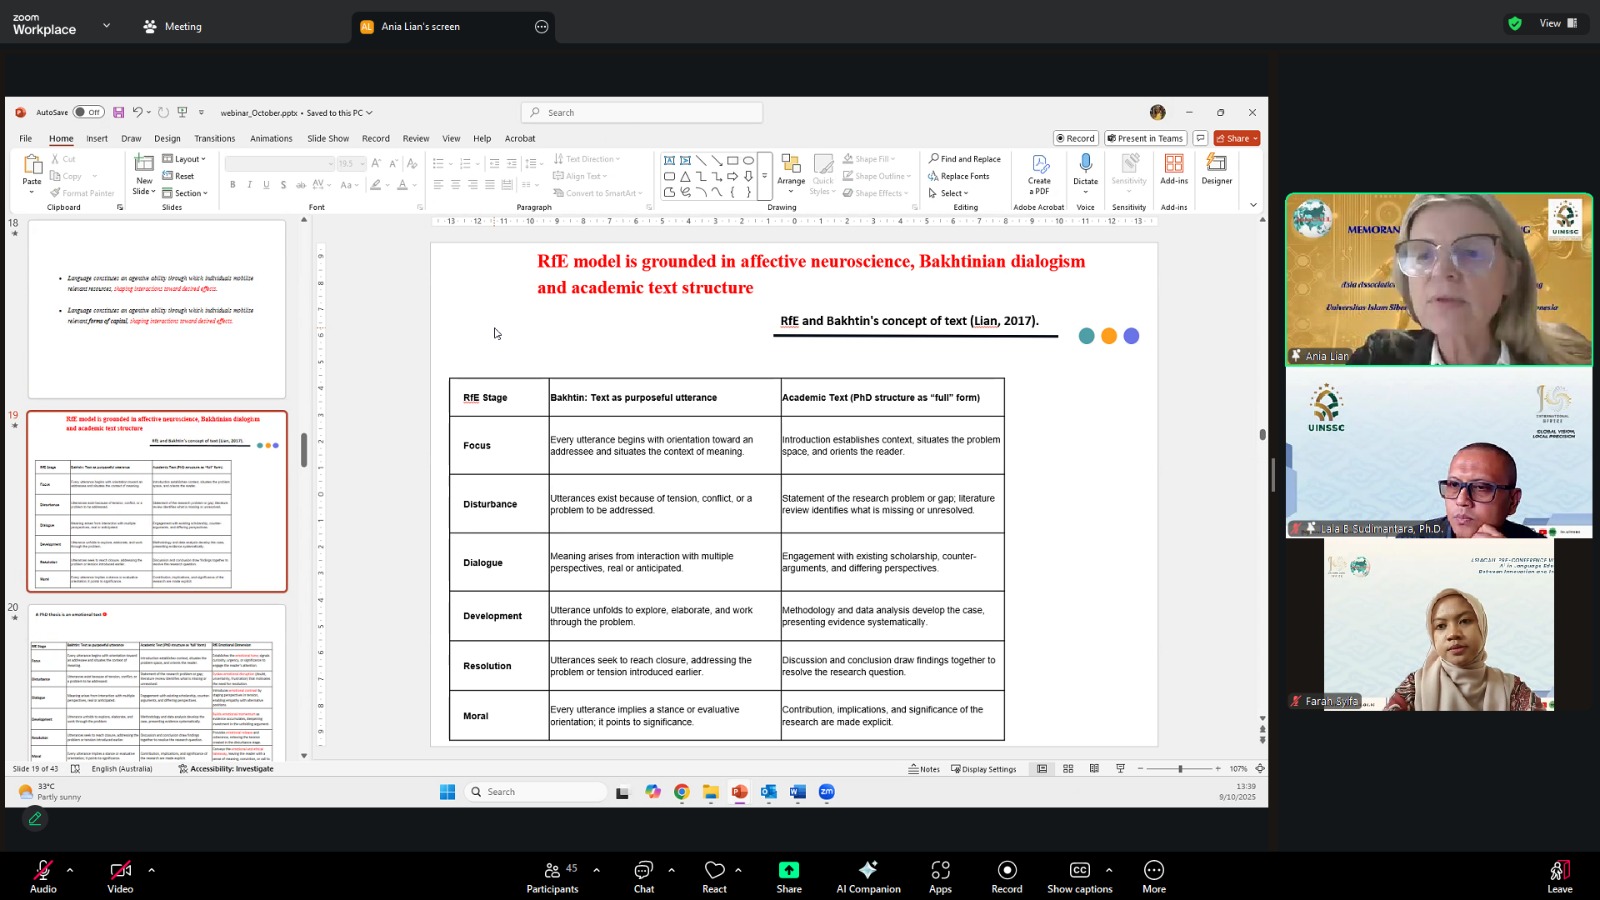This screenshot has width=1600, height=900.
Task: Click Zoom annotate pencil icon
Action: point(35,819)
